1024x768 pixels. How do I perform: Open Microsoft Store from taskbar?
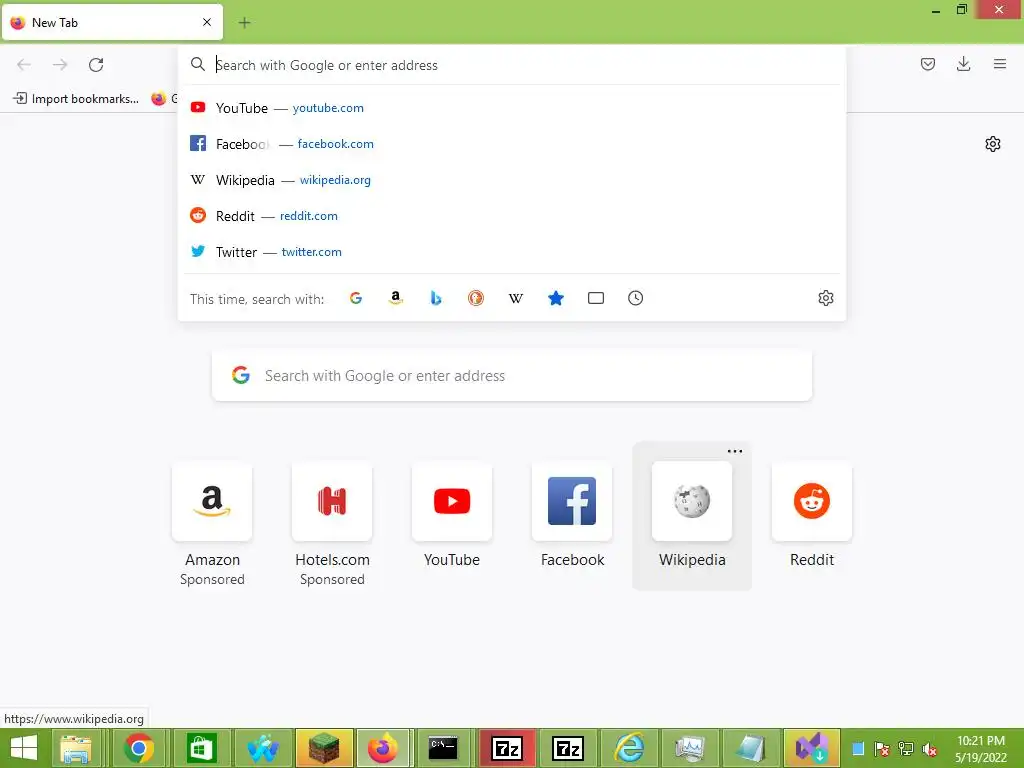tap(200, 748)
